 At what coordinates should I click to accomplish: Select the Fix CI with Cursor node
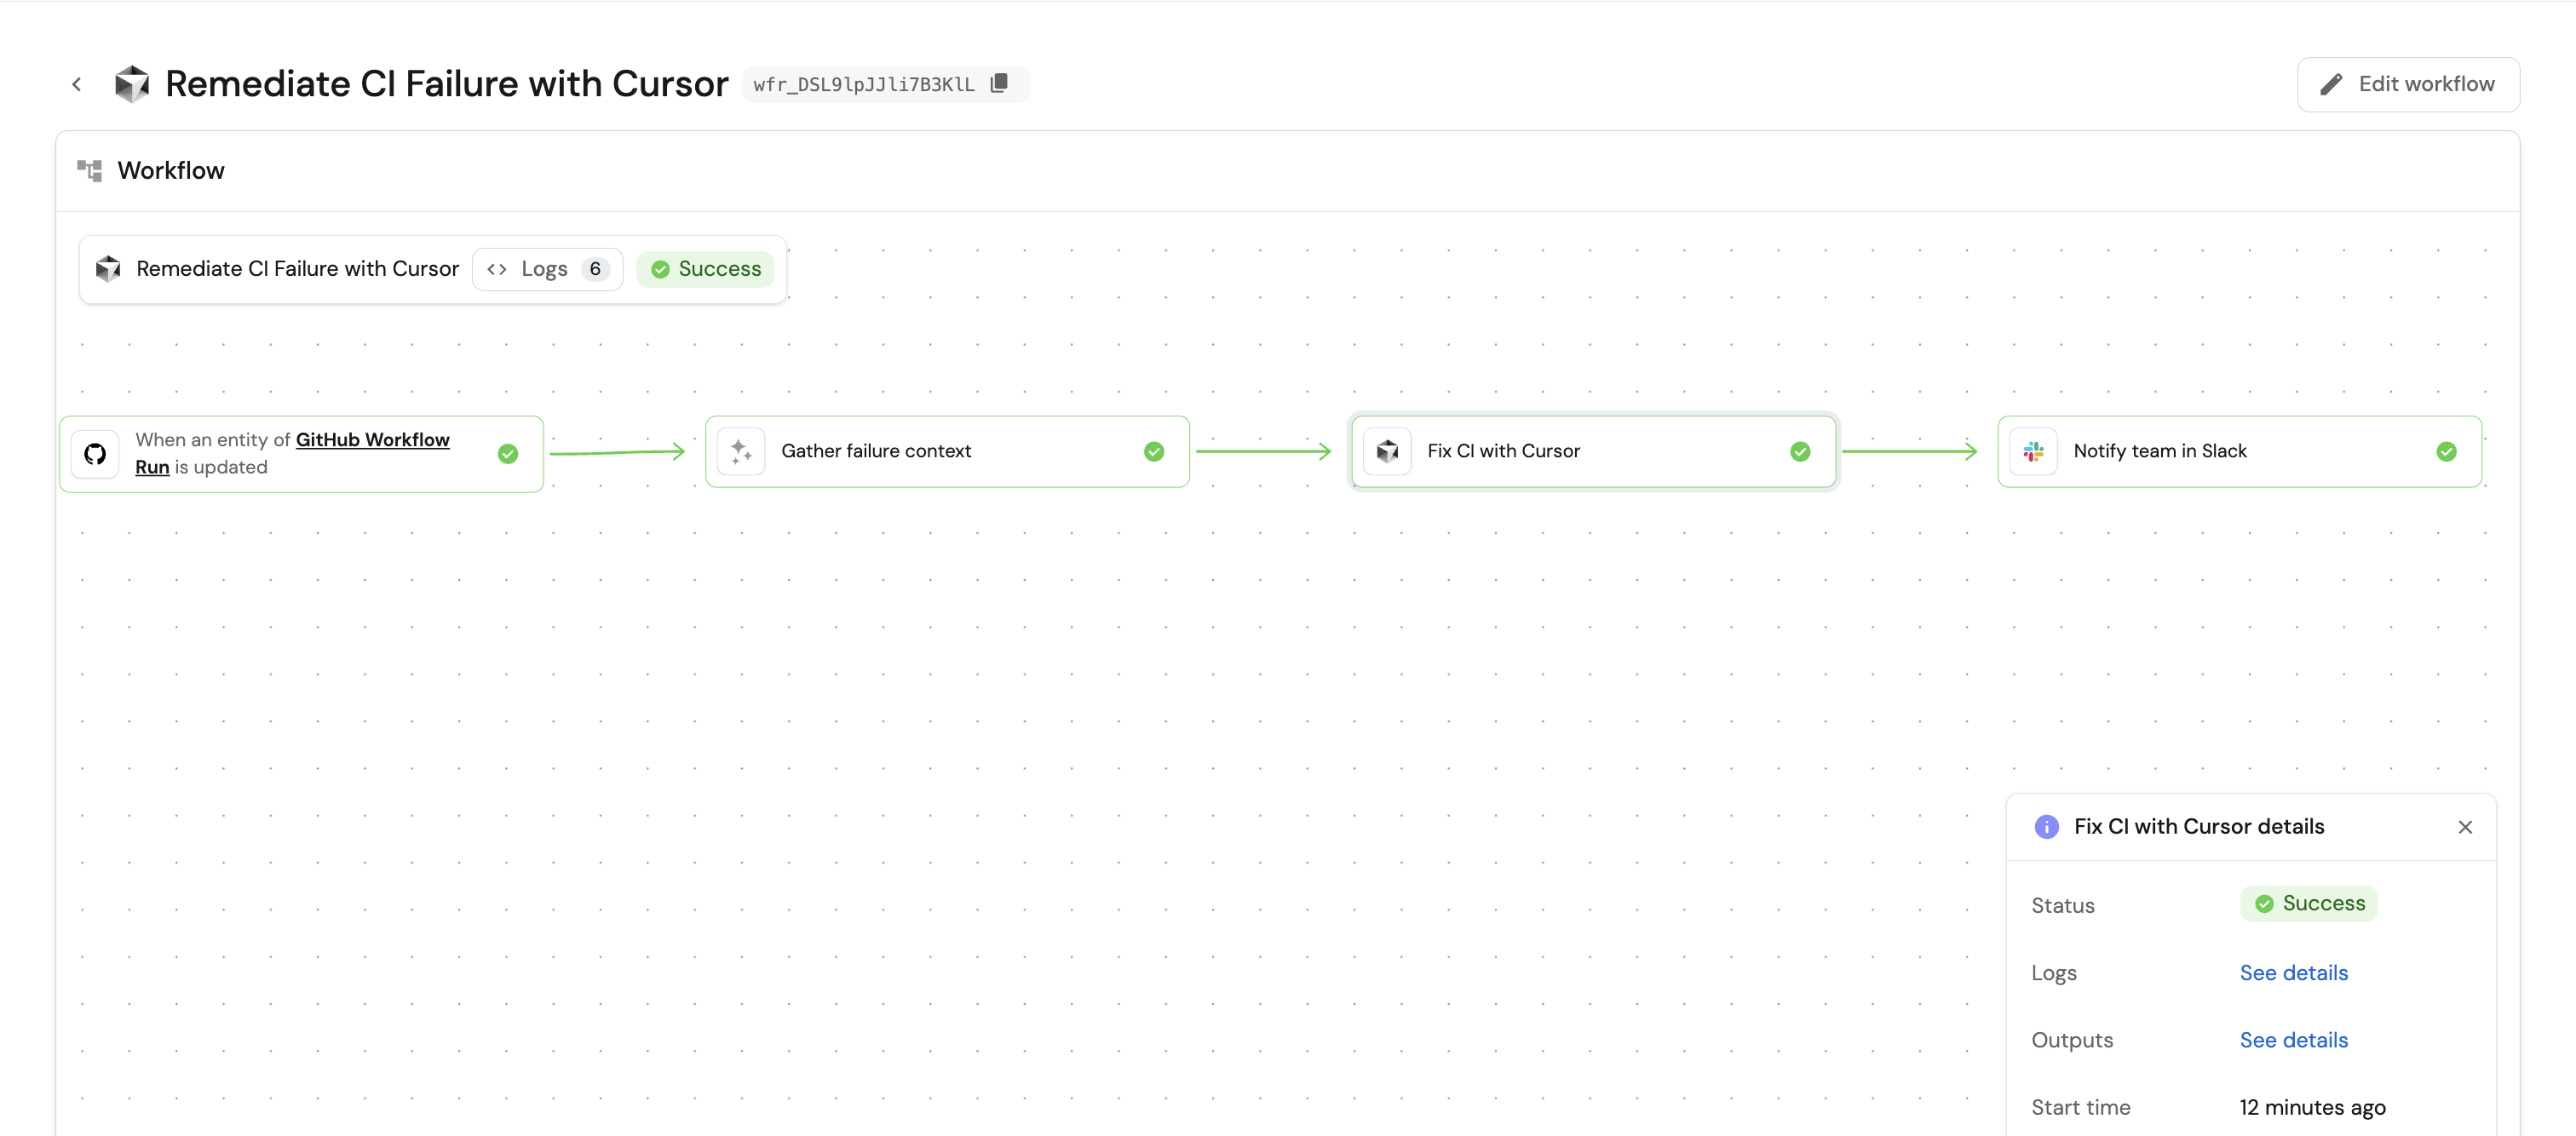(1593, 451)
